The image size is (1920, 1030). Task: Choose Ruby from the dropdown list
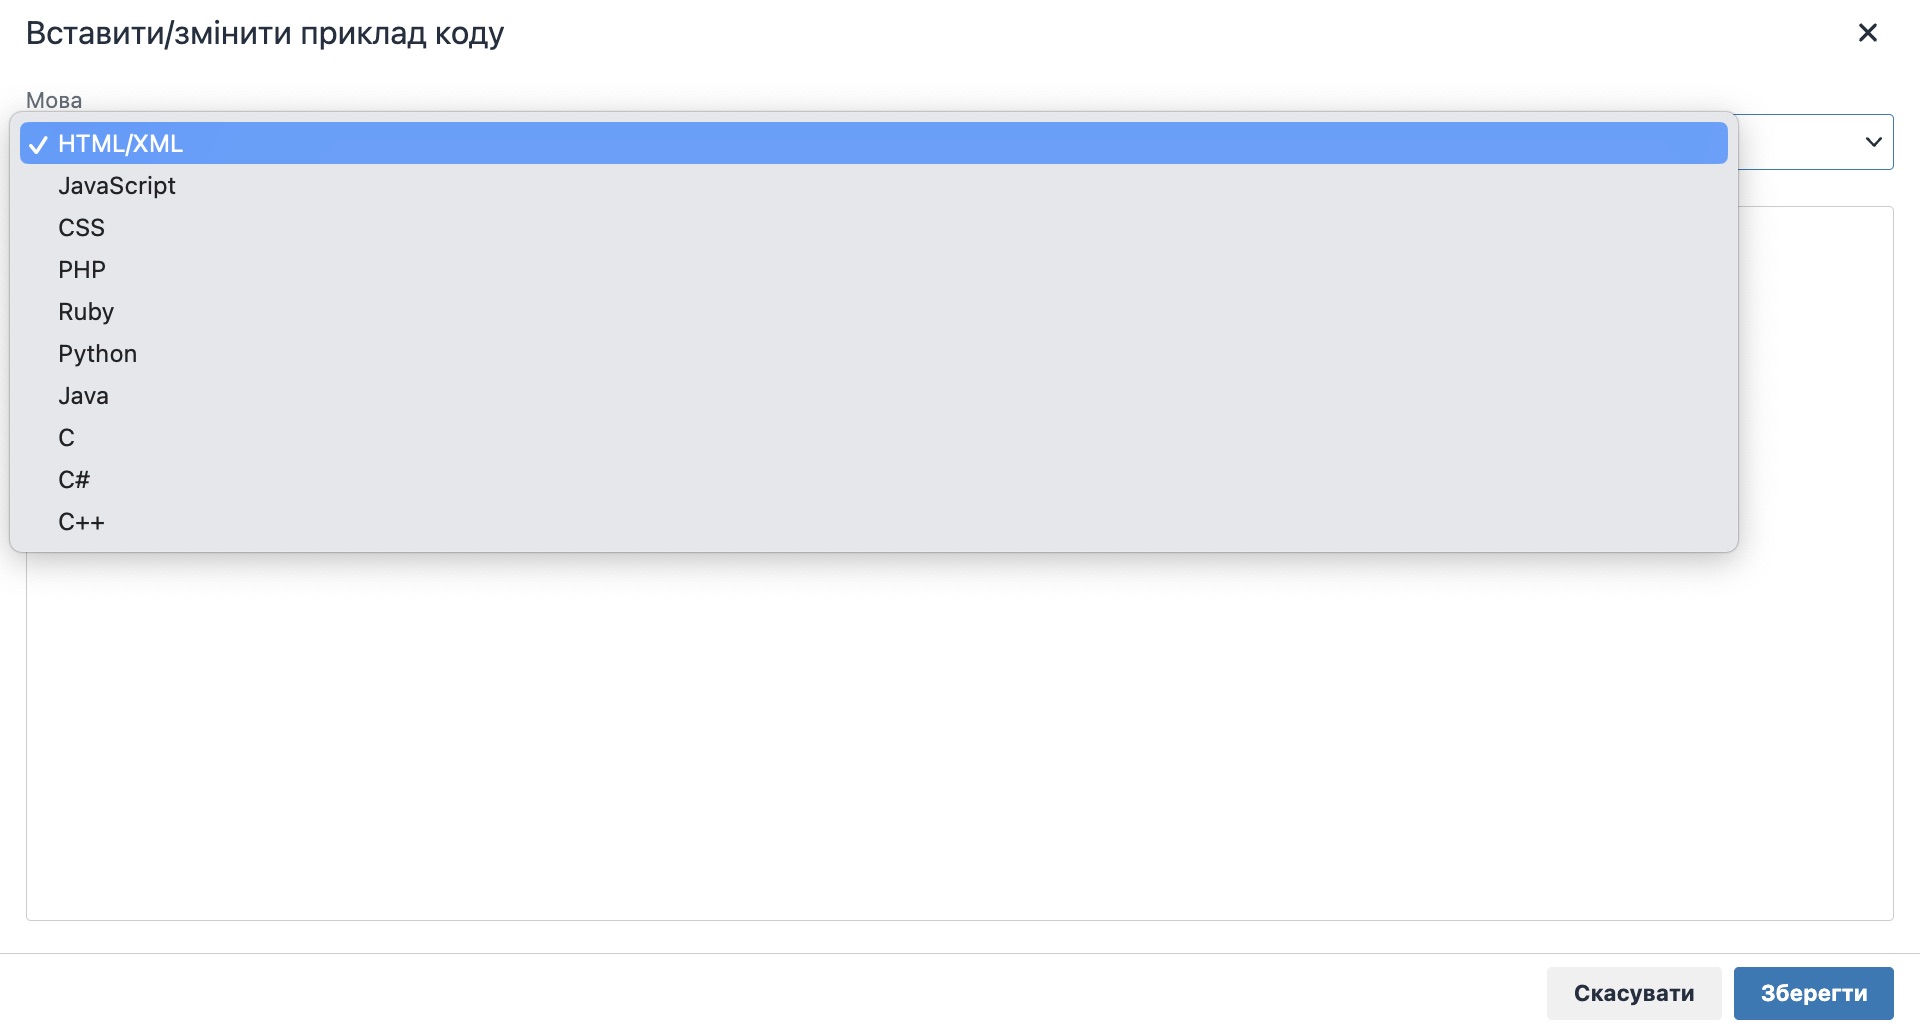tap(86, 312)
